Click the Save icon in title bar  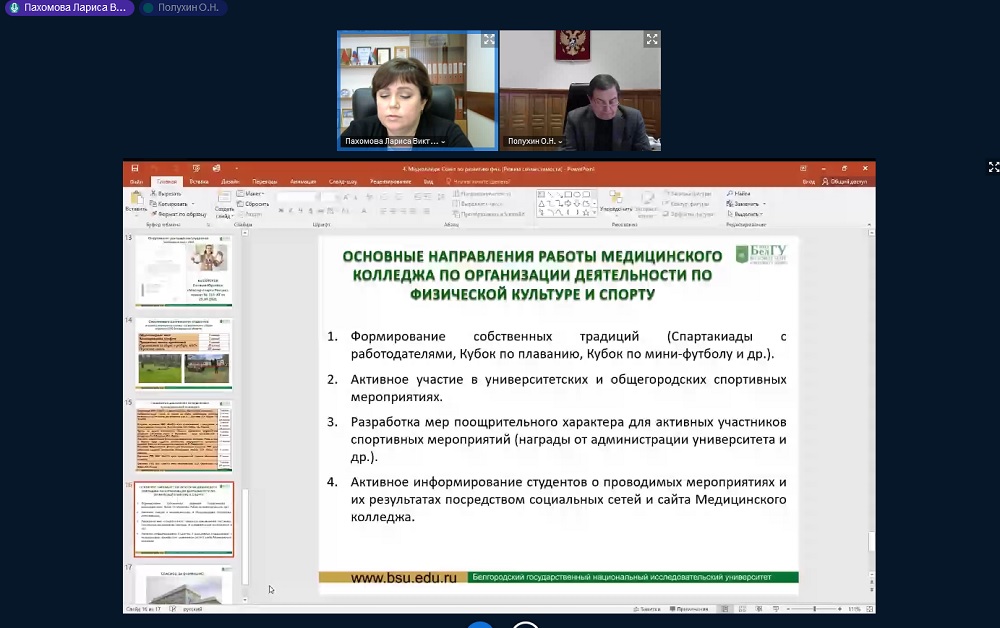[133, 169]
